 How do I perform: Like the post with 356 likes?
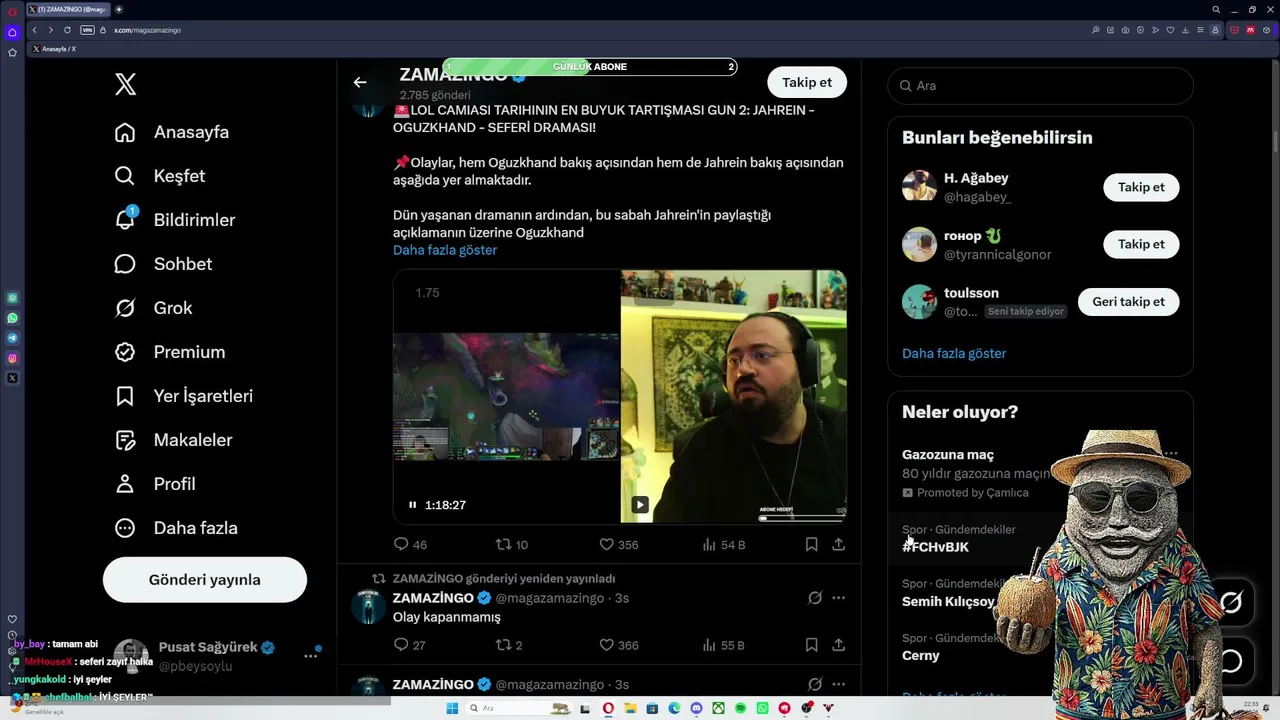pyautogui.click(x=618, y=545)
